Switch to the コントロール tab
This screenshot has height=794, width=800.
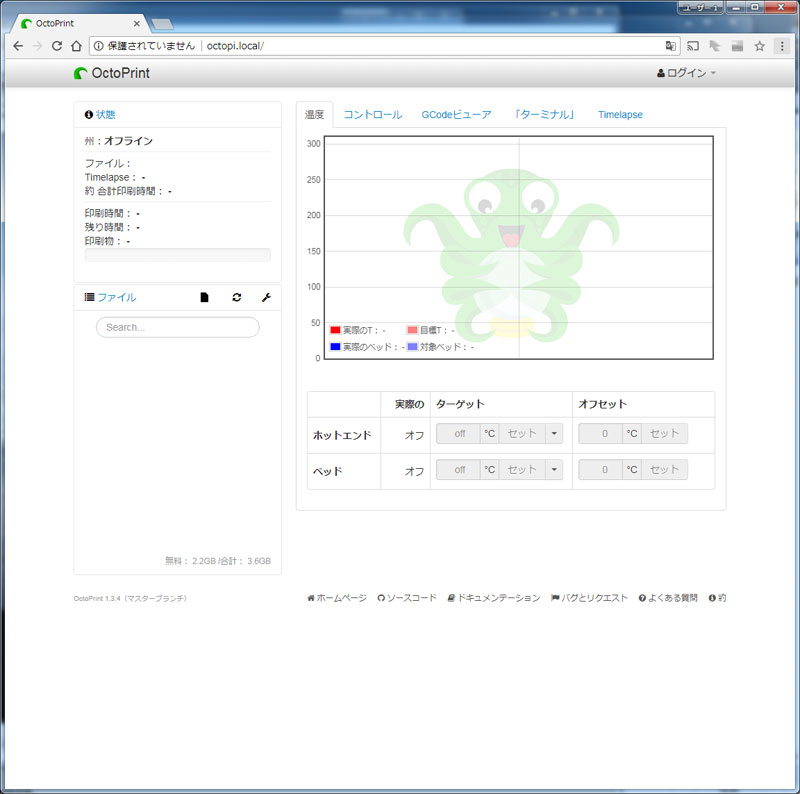coord(372,115)
